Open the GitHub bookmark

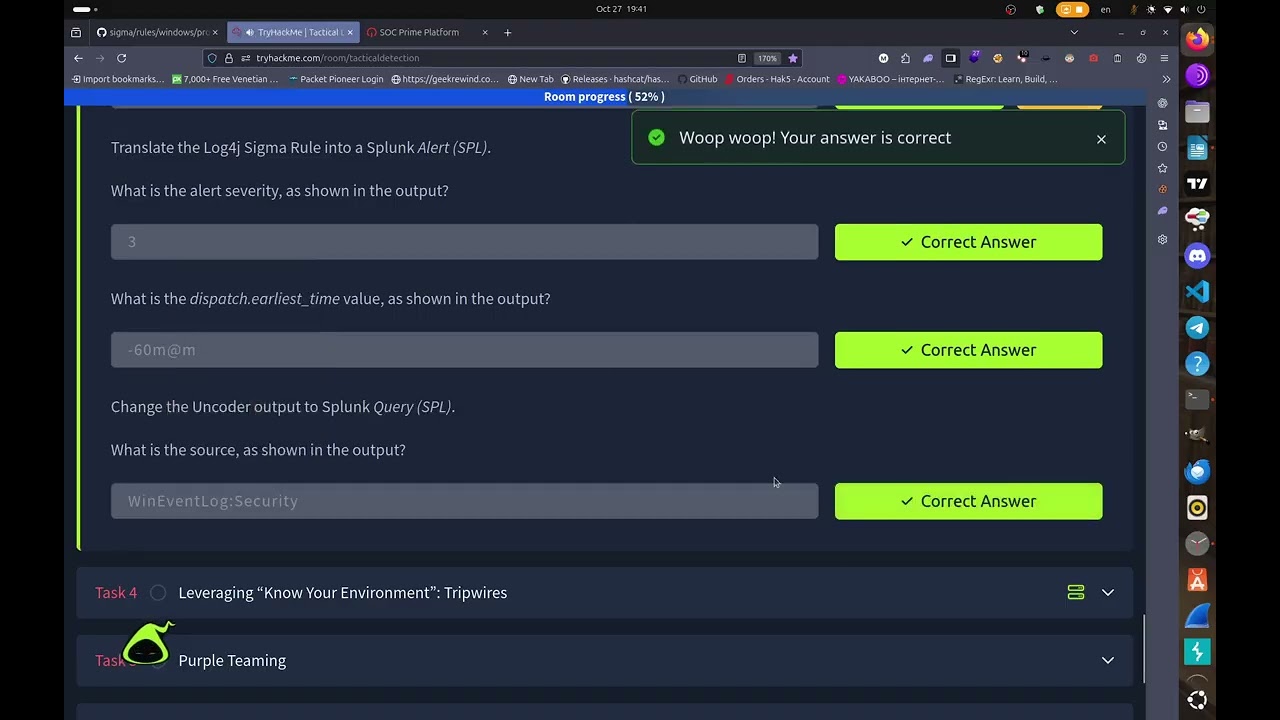[x=698, y=79]
